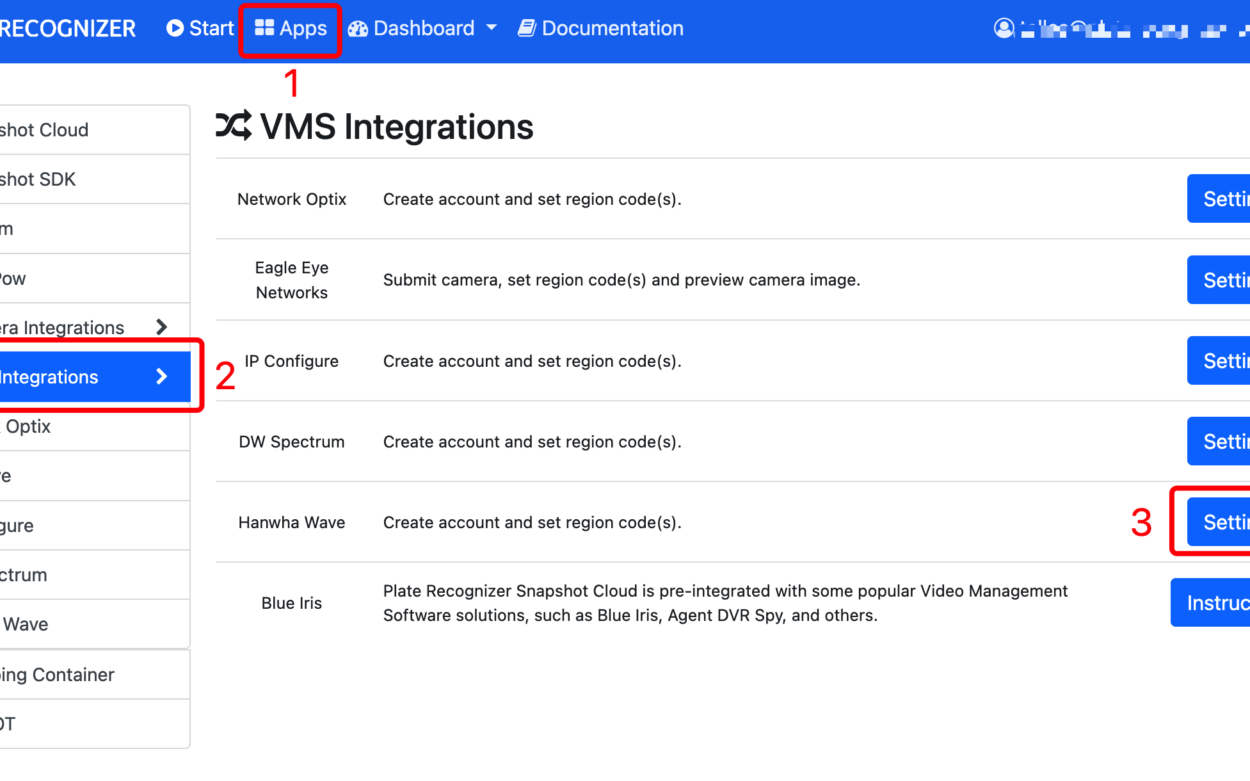Click the Network Optix row description text

(532, 199)
